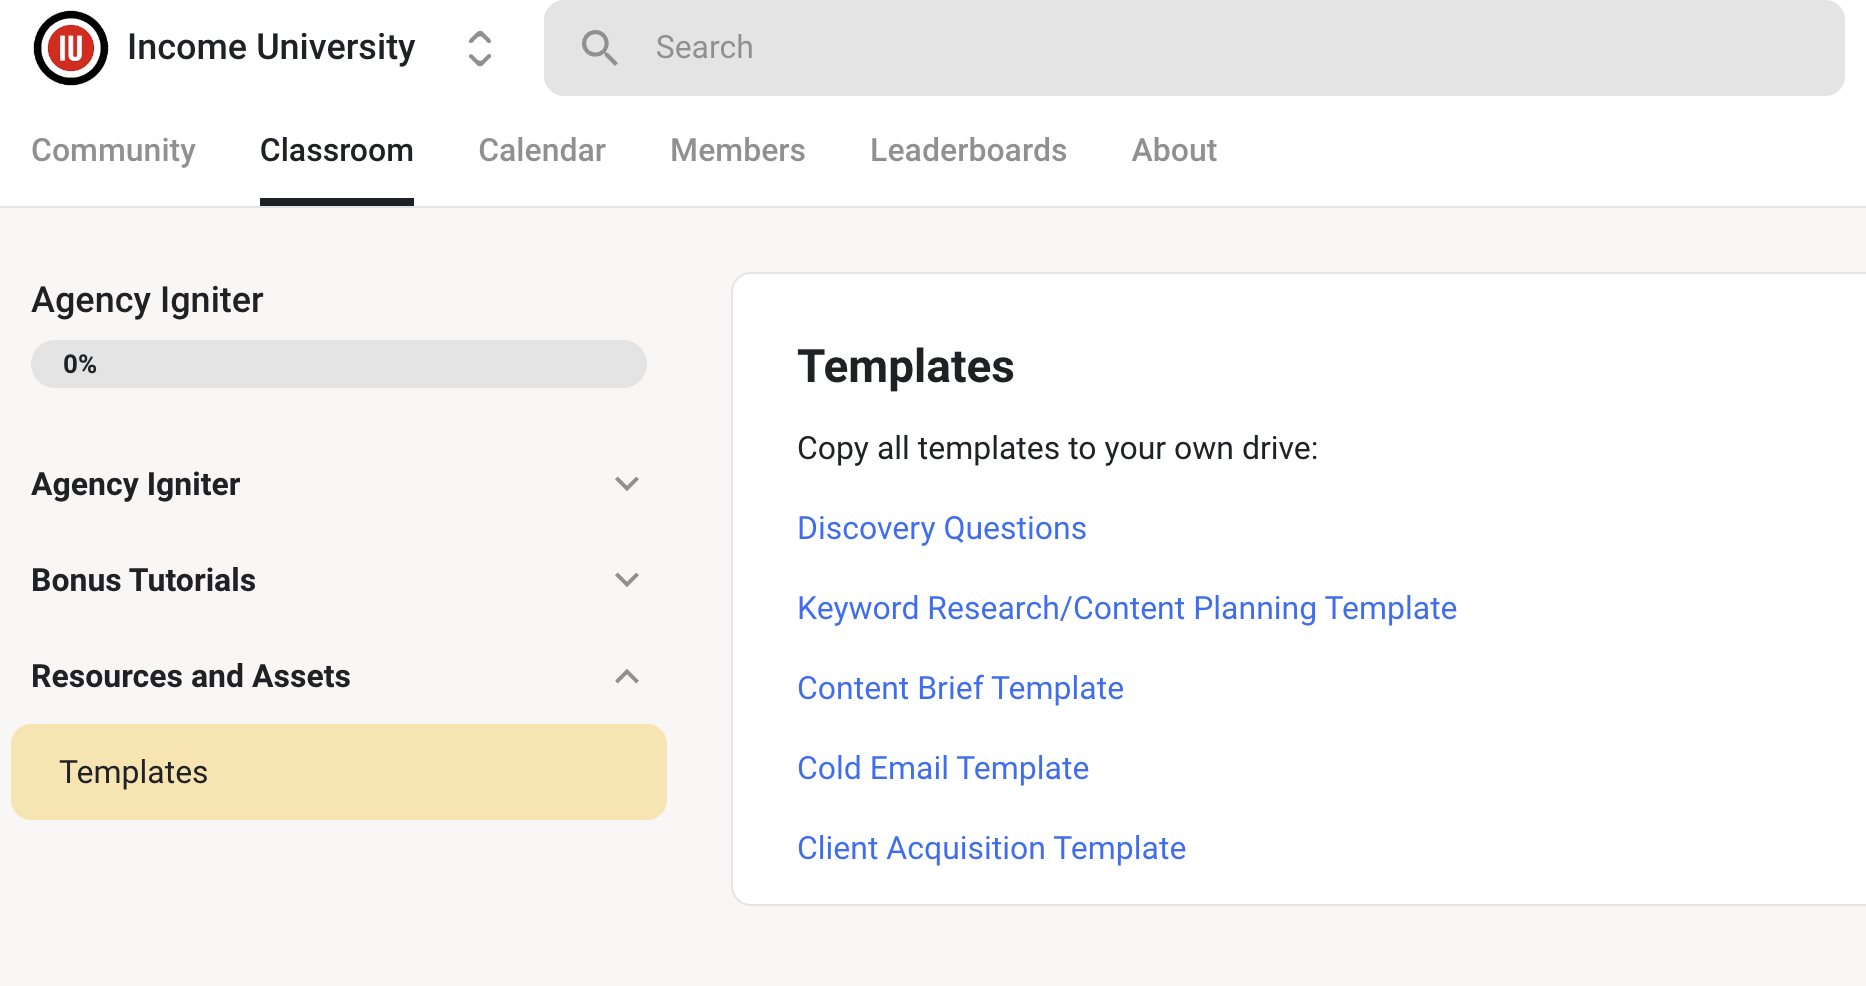Go to the Members tab

(738, 150)
